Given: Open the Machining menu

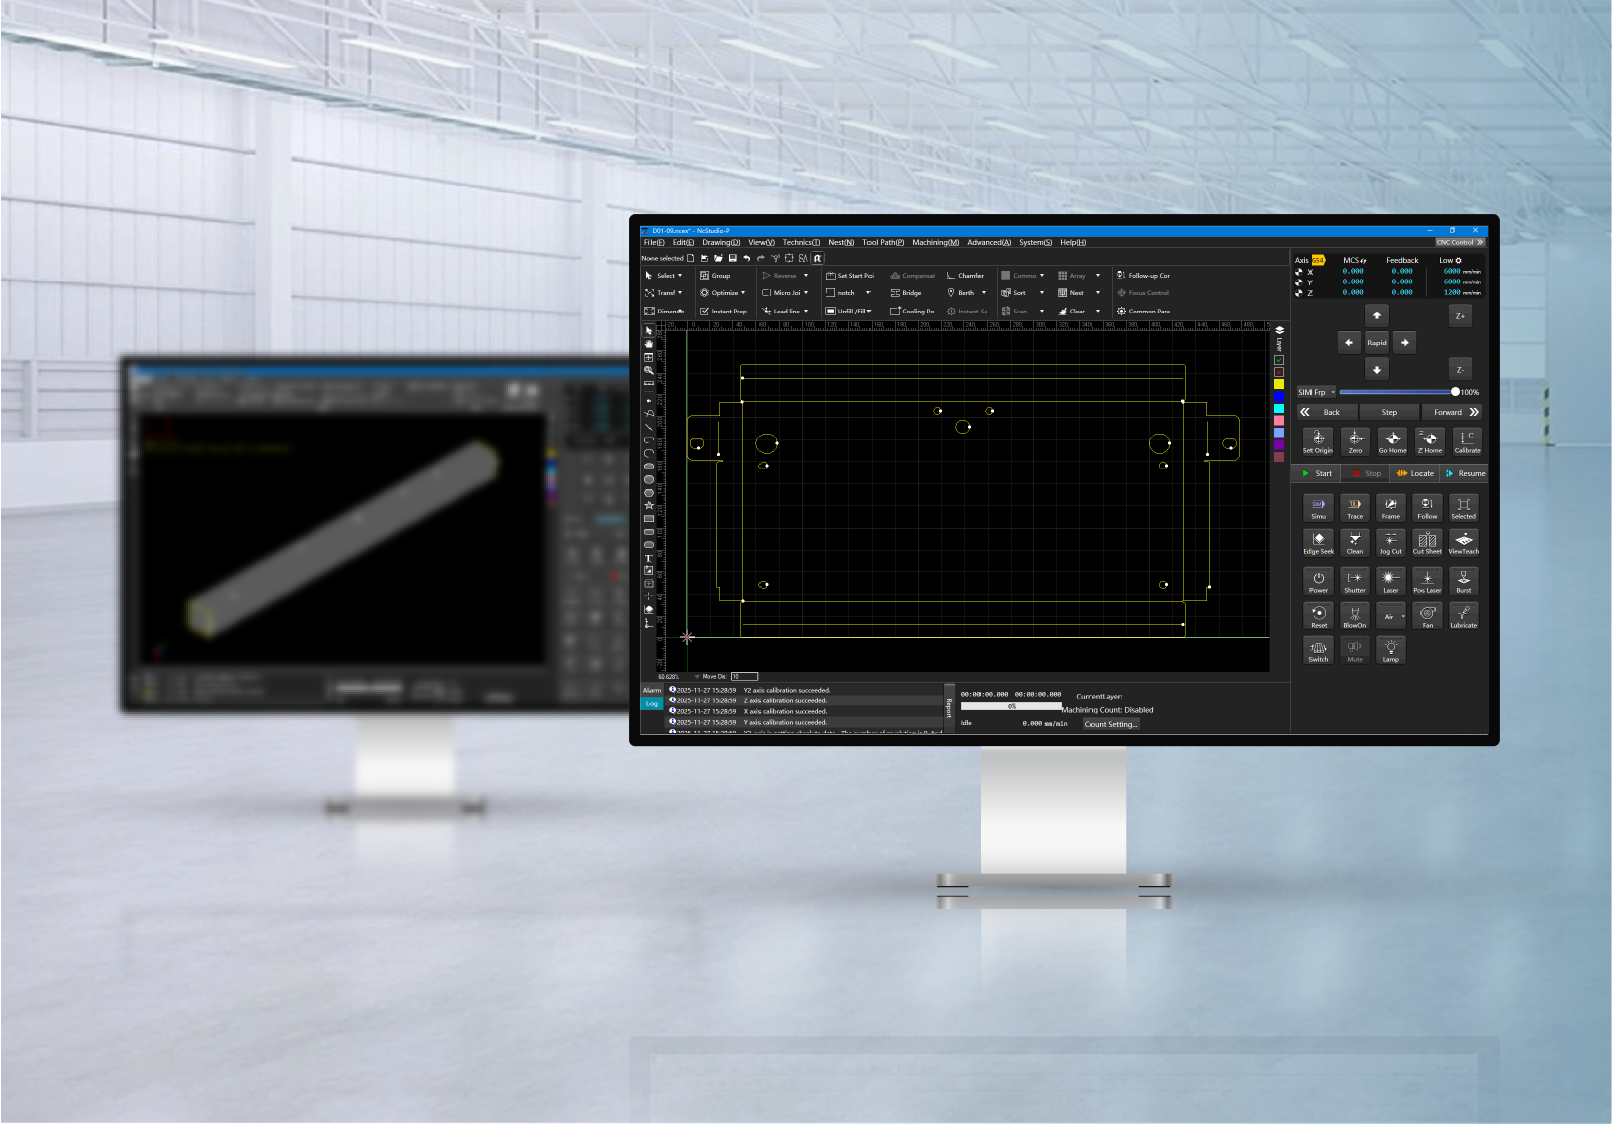Looking at the screenshot, I should click(x=935, y=242).
